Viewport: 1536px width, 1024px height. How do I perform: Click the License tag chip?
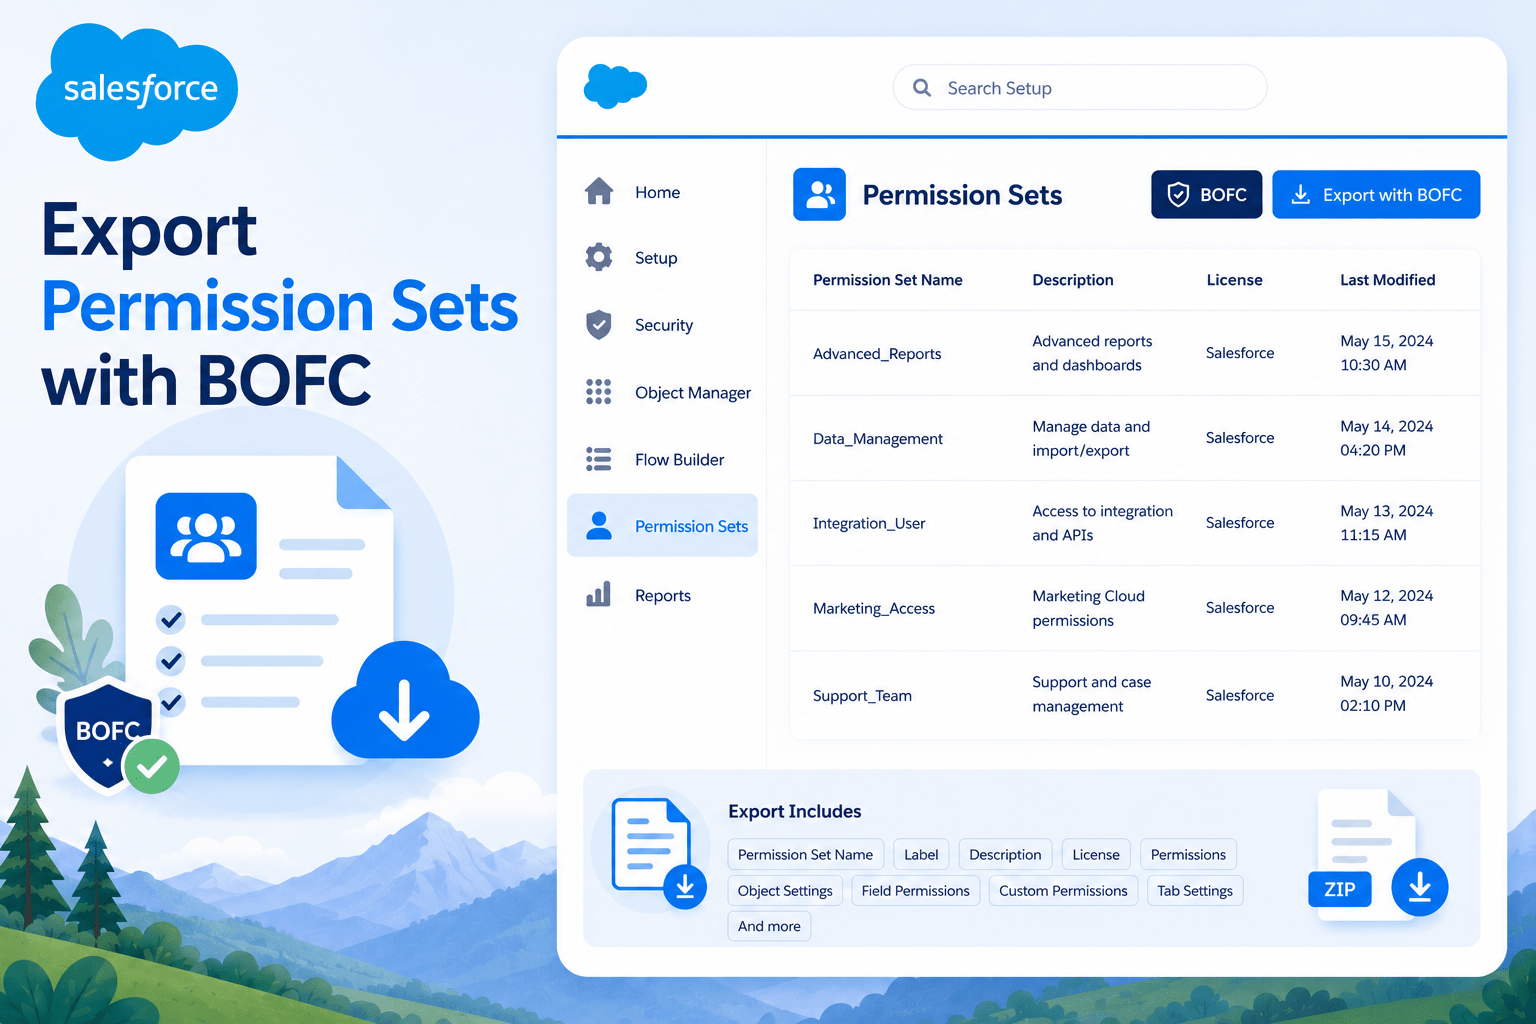[1096, 854]
